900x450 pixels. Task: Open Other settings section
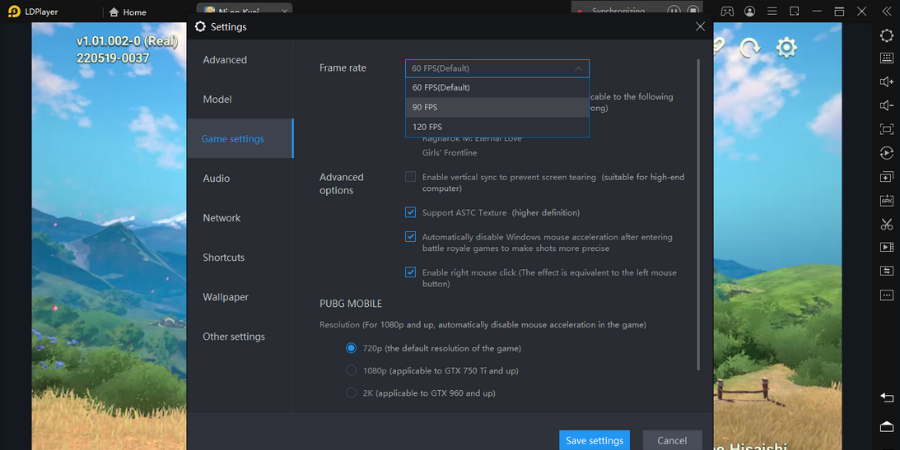click(x=240, y=337)
